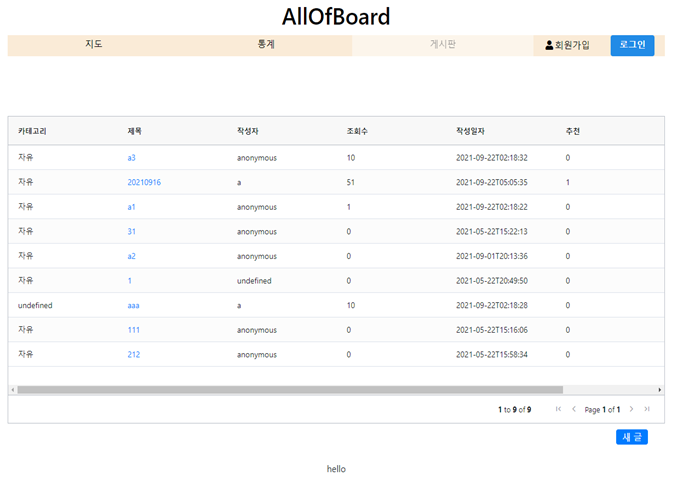
Task: Click the 새 글 button
Action: tap(632, 437)
